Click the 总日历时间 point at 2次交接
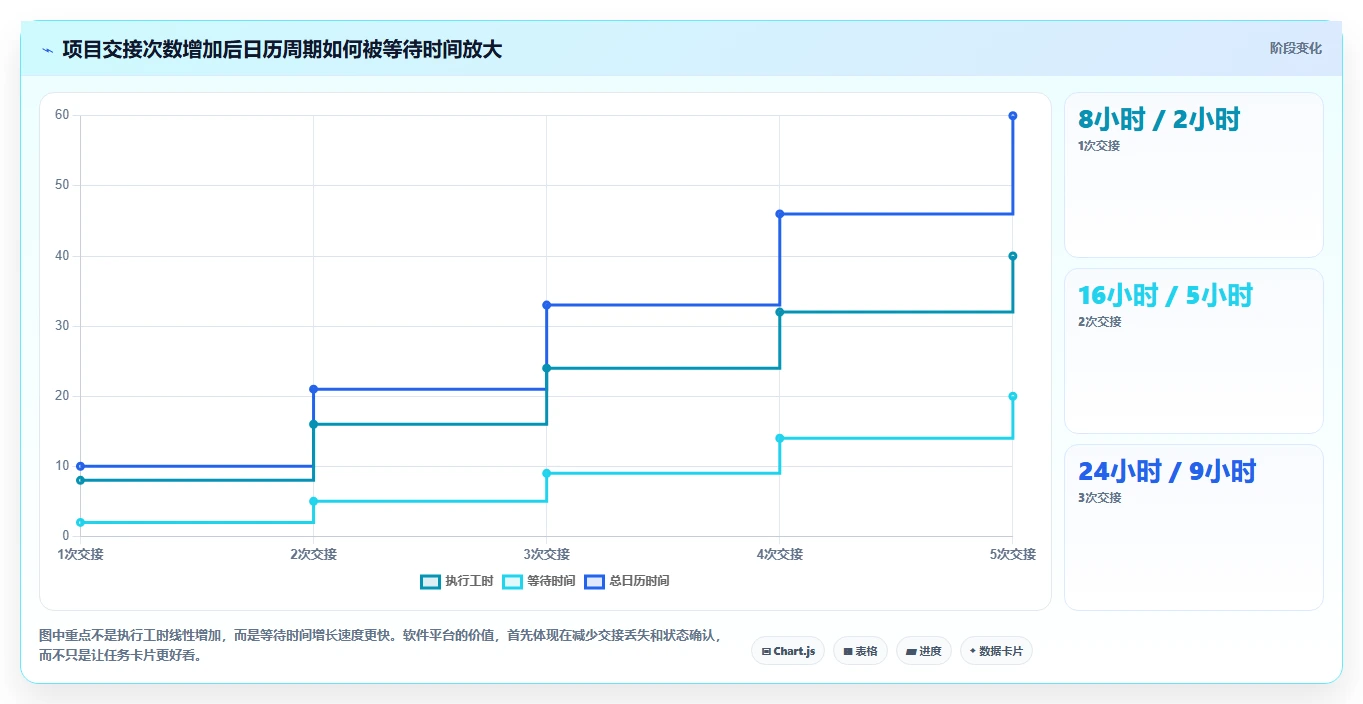The image size is (1363, 704). pos(314,389)
